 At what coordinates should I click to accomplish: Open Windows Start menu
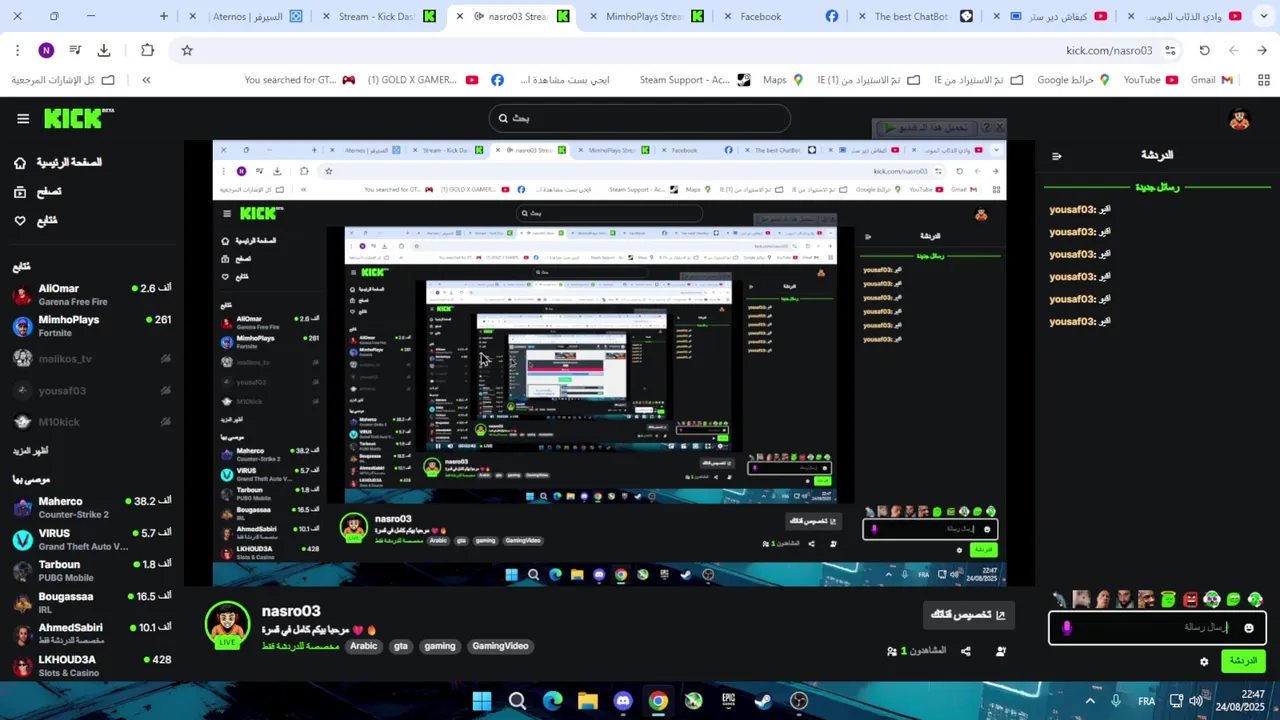pyautogui.click(x=481, y=701)
